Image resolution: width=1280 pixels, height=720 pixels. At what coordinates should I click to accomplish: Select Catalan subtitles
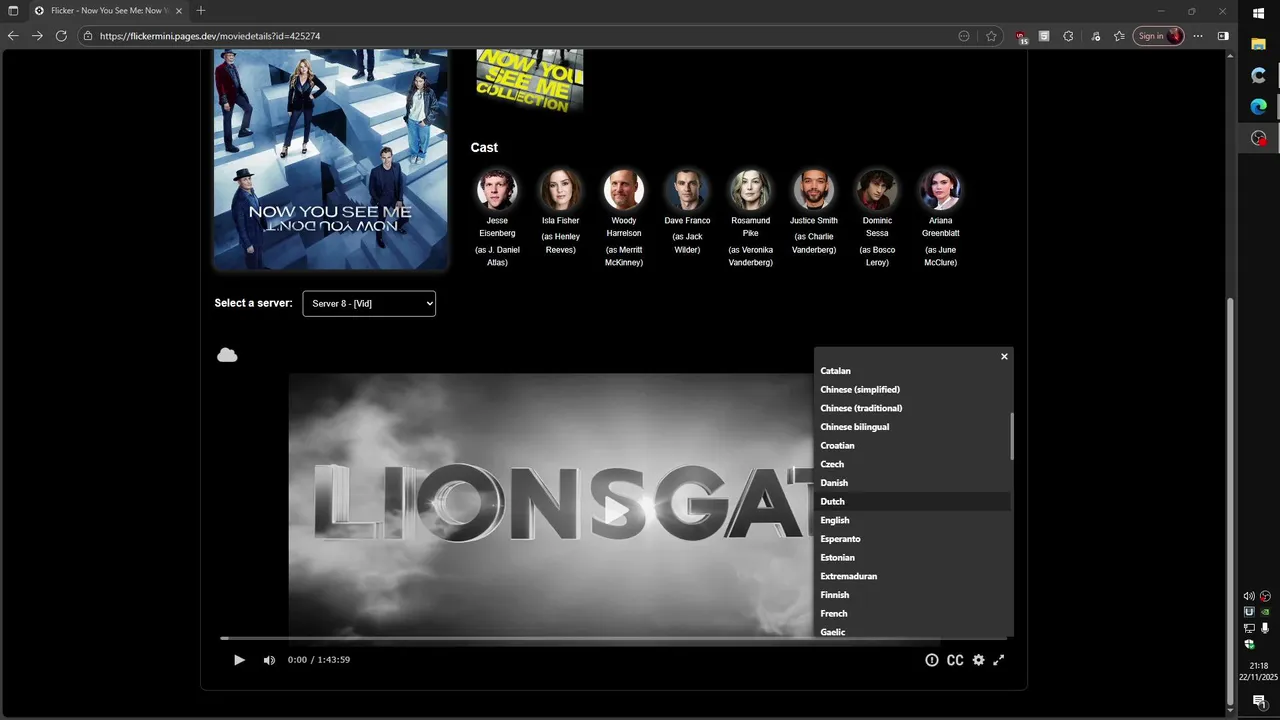coord(912,371)
